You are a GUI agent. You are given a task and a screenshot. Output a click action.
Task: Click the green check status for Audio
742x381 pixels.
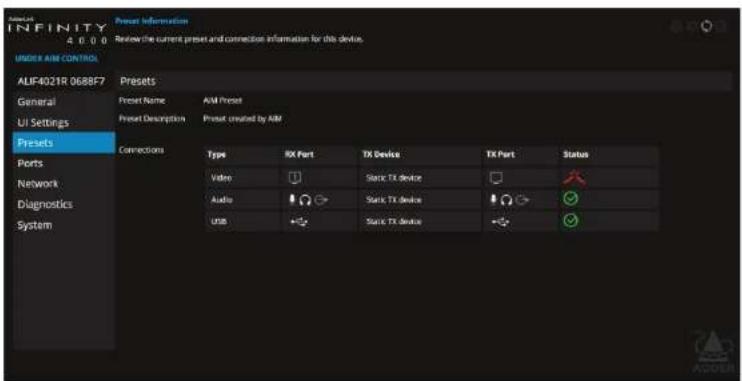(571, 199)
